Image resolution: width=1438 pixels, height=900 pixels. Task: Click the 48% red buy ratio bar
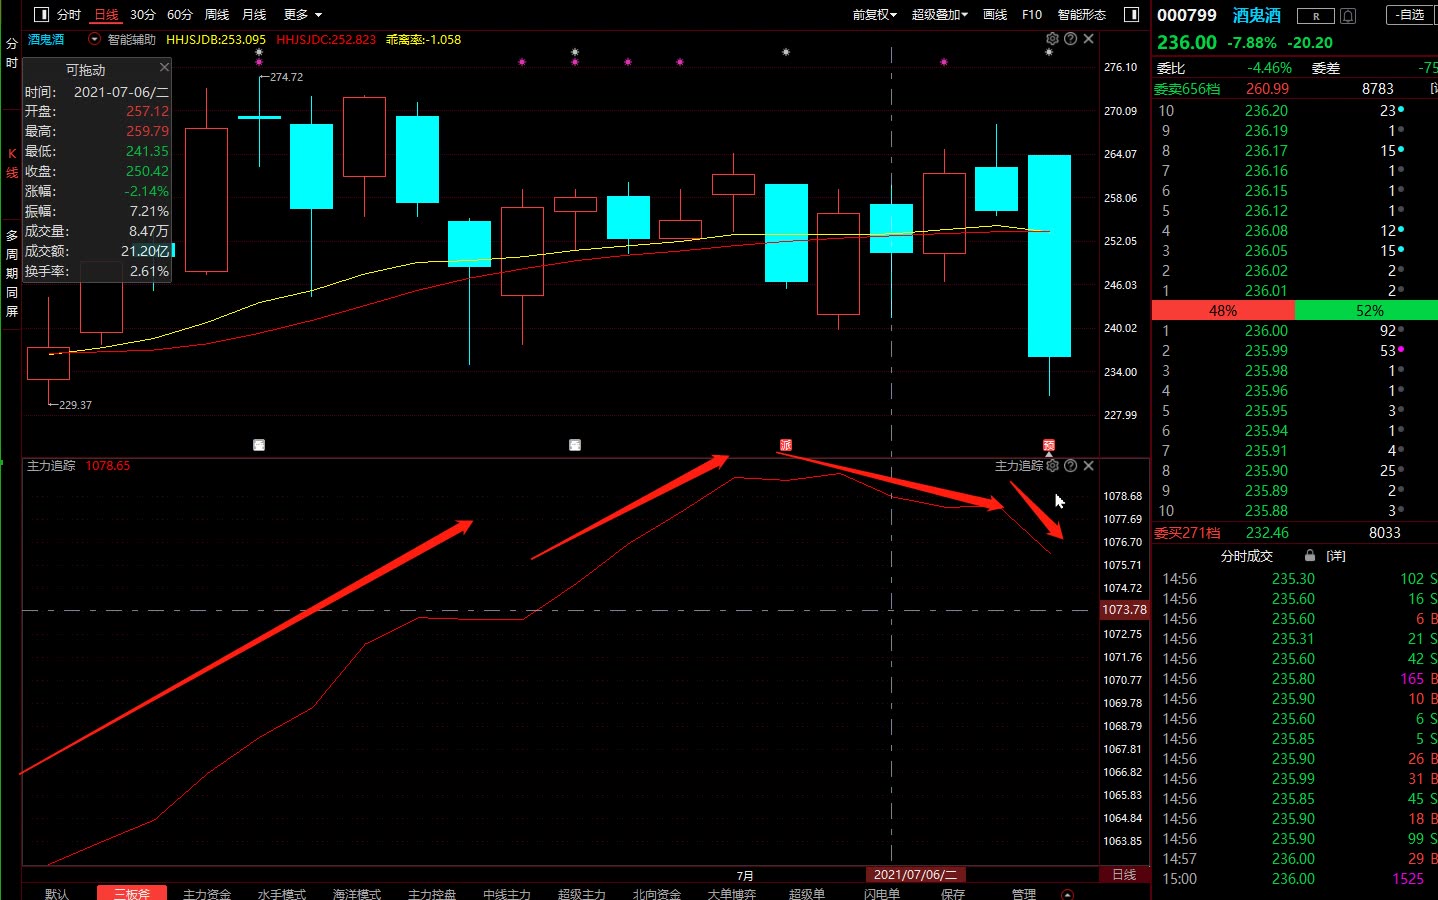[1223, 311]
